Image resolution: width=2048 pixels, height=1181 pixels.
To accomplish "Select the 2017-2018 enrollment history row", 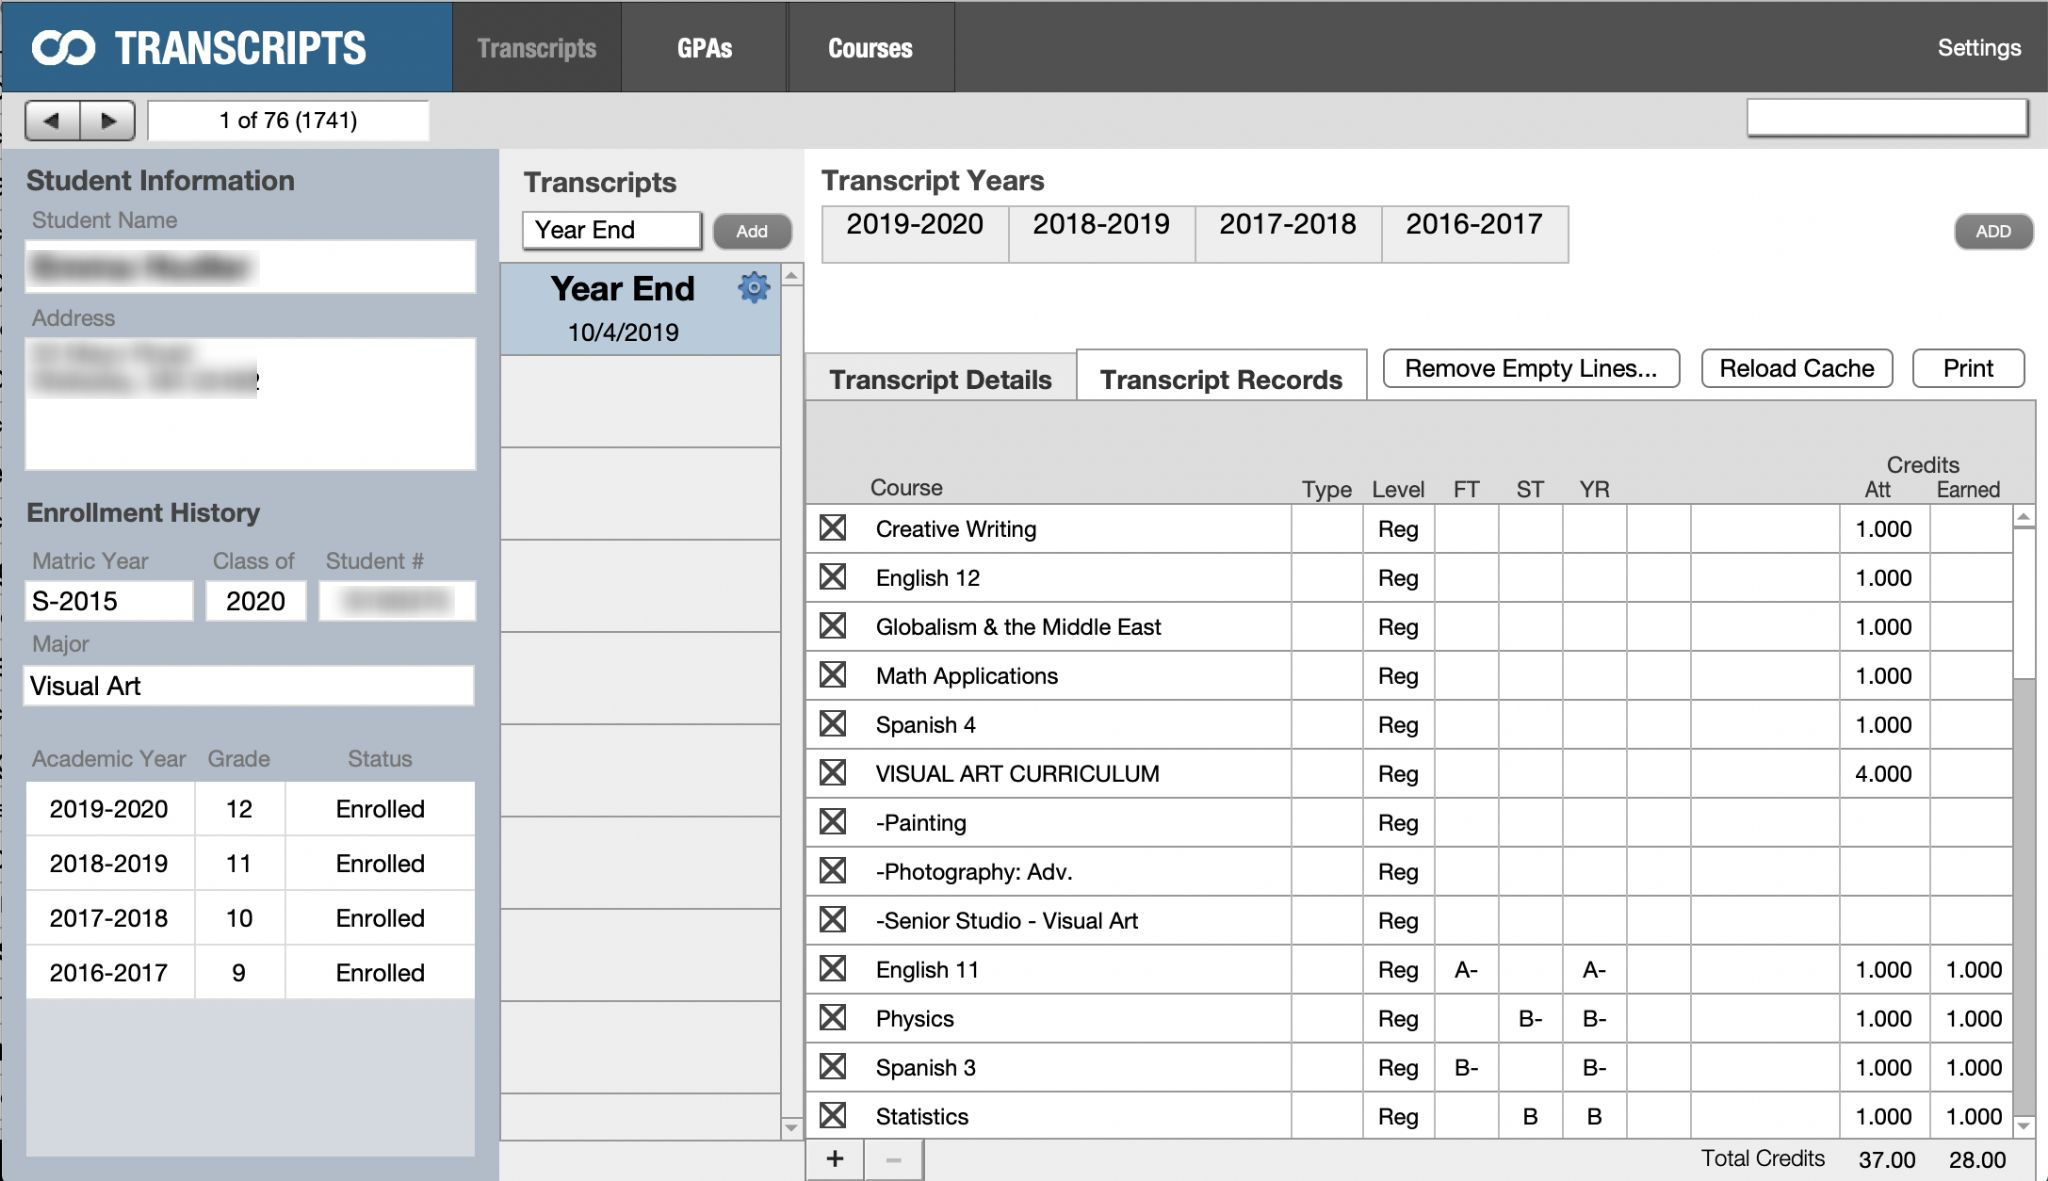I will pyautogui.click(x=250, y=918).
